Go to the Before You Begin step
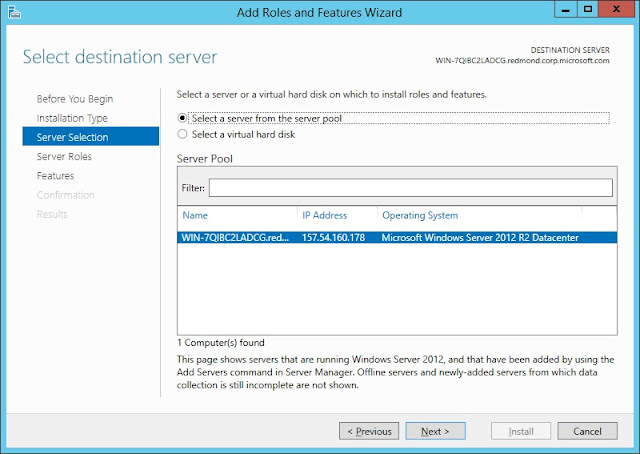The height and width of the screenshot is (454, 640). coord(74,99)
